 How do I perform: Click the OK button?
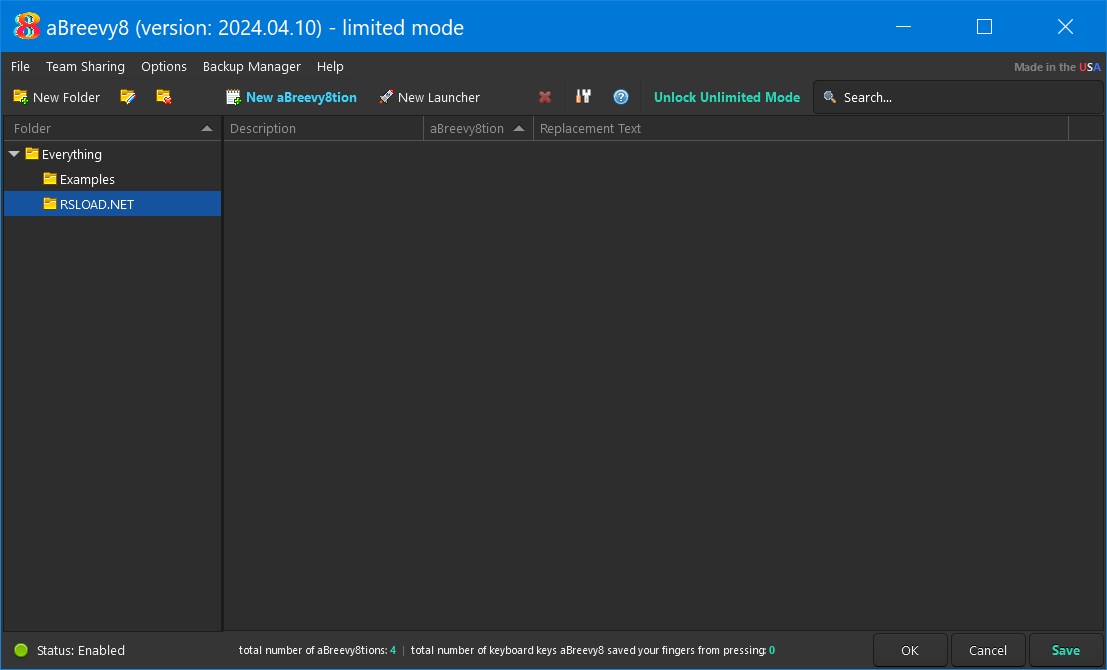(x=910, y=650)
